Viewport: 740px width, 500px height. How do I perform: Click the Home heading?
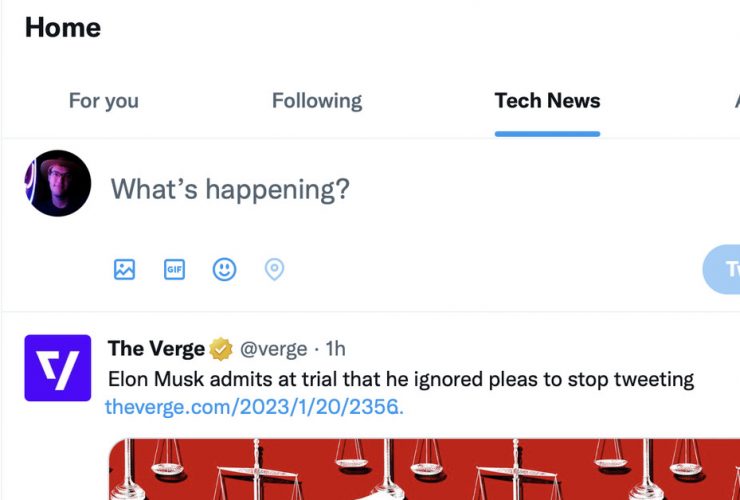tap(63, 28)
